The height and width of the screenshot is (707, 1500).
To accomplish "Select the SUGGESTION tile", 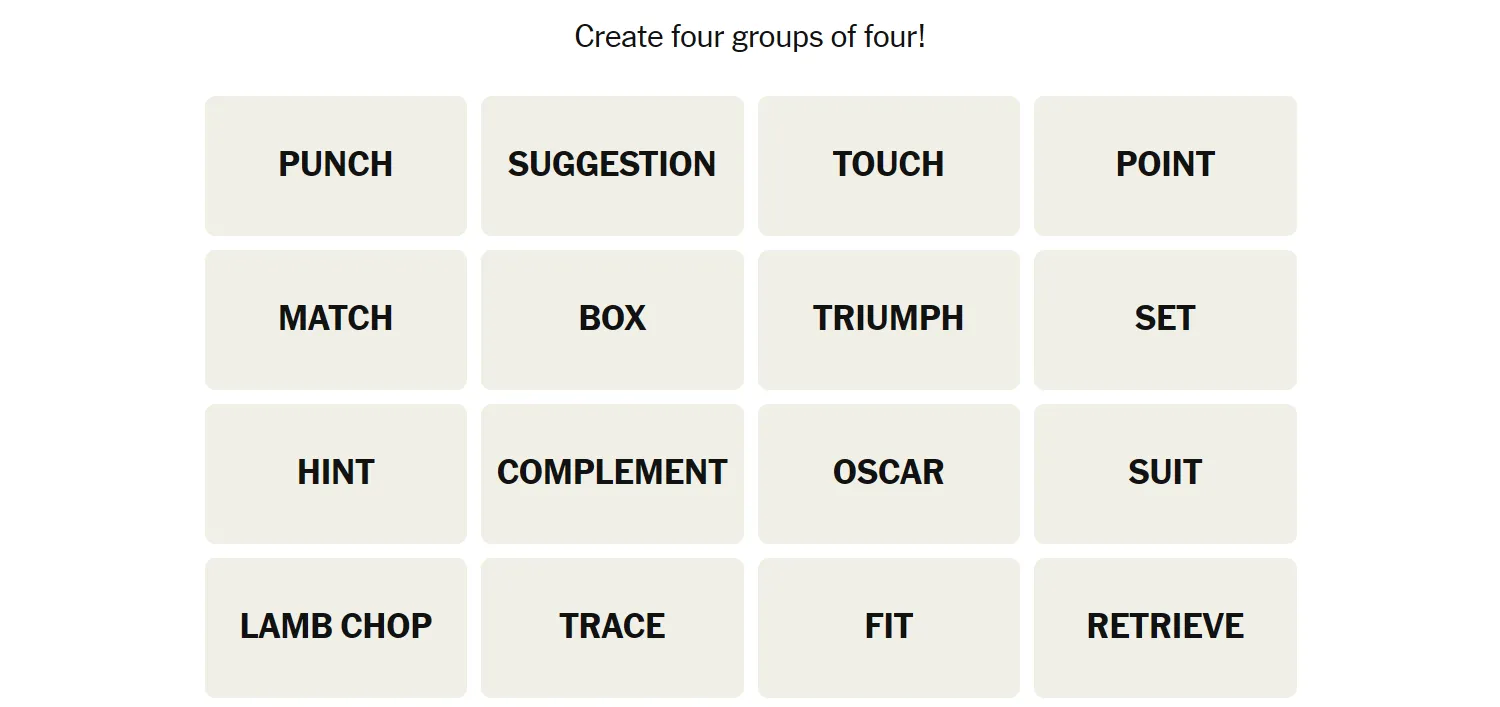I will (x=612, y=166).
